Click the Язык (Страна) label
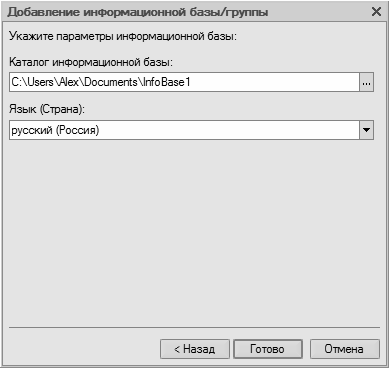Viewport: 389px width, 368px height. [x=47, y=109]
